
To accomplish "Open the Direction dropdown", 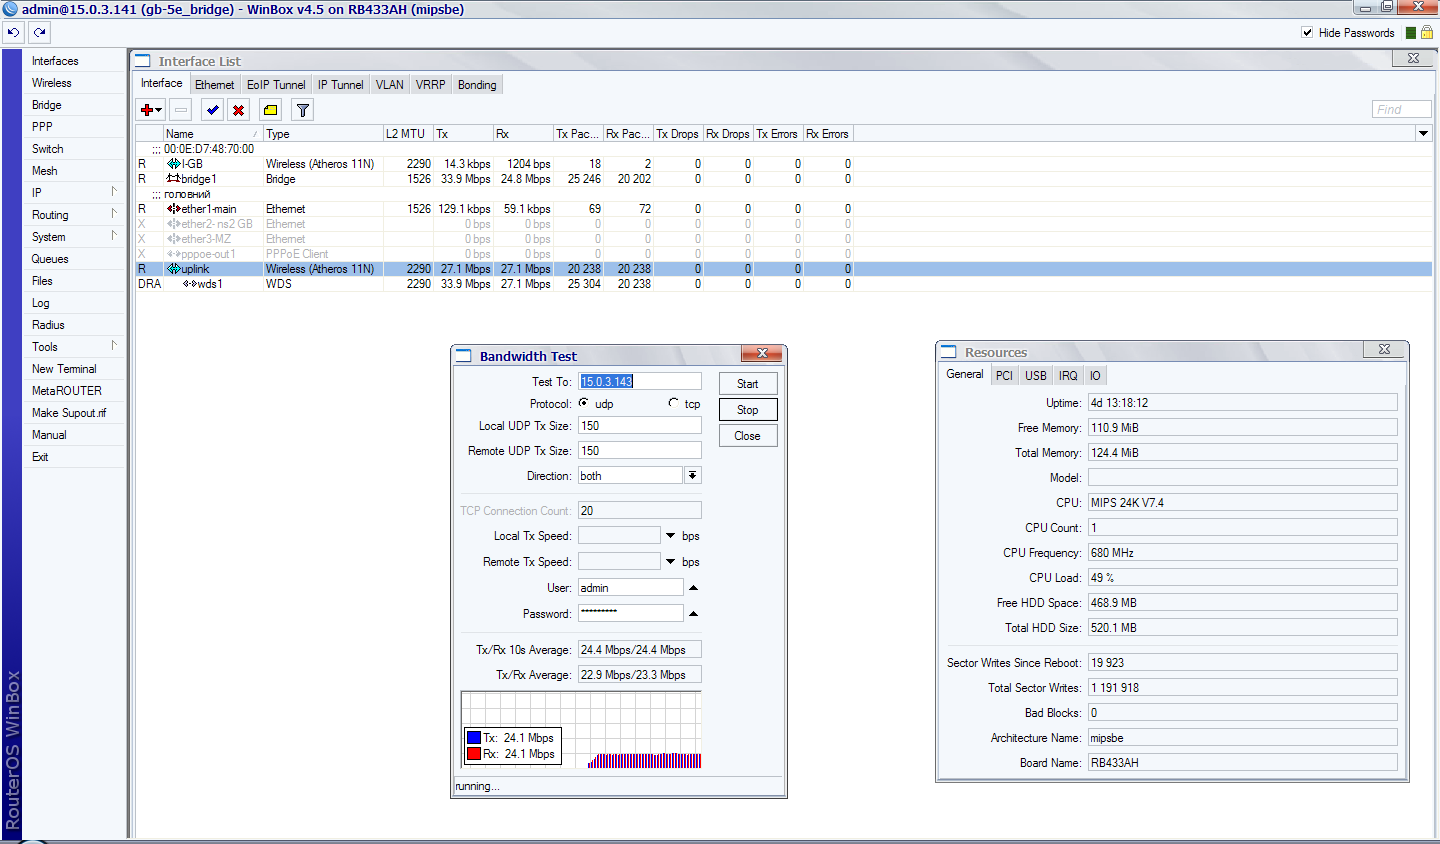I will point(692,475).
